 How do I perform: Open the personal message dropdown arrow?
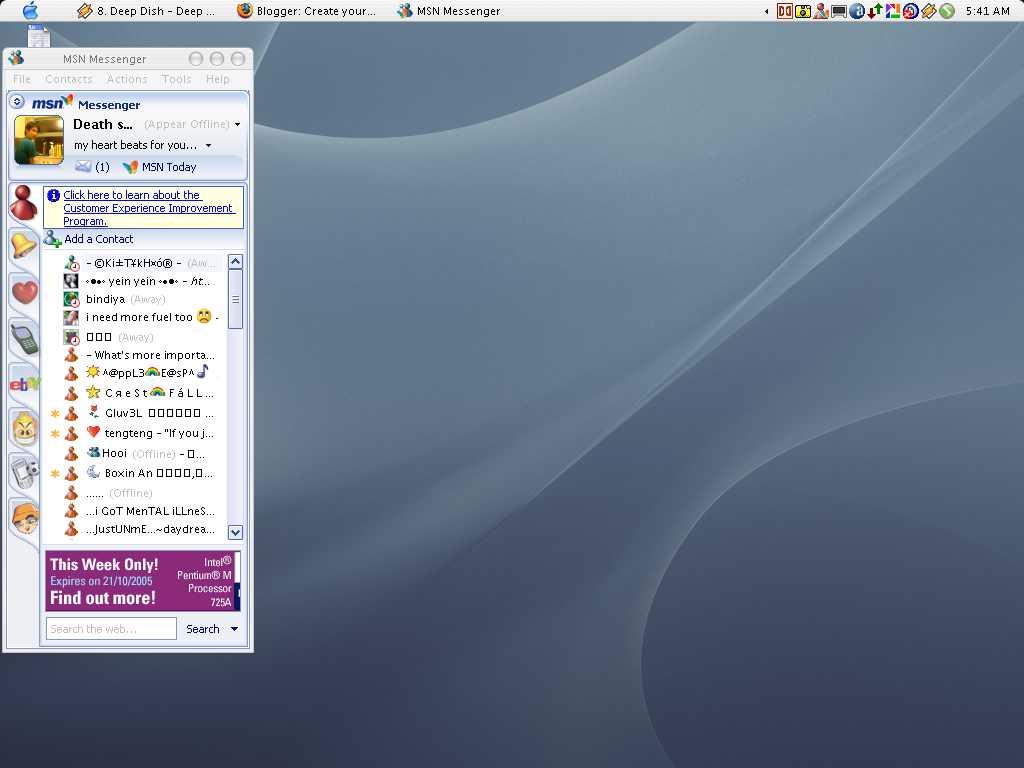pyautogui.click(x=208, y=145)
